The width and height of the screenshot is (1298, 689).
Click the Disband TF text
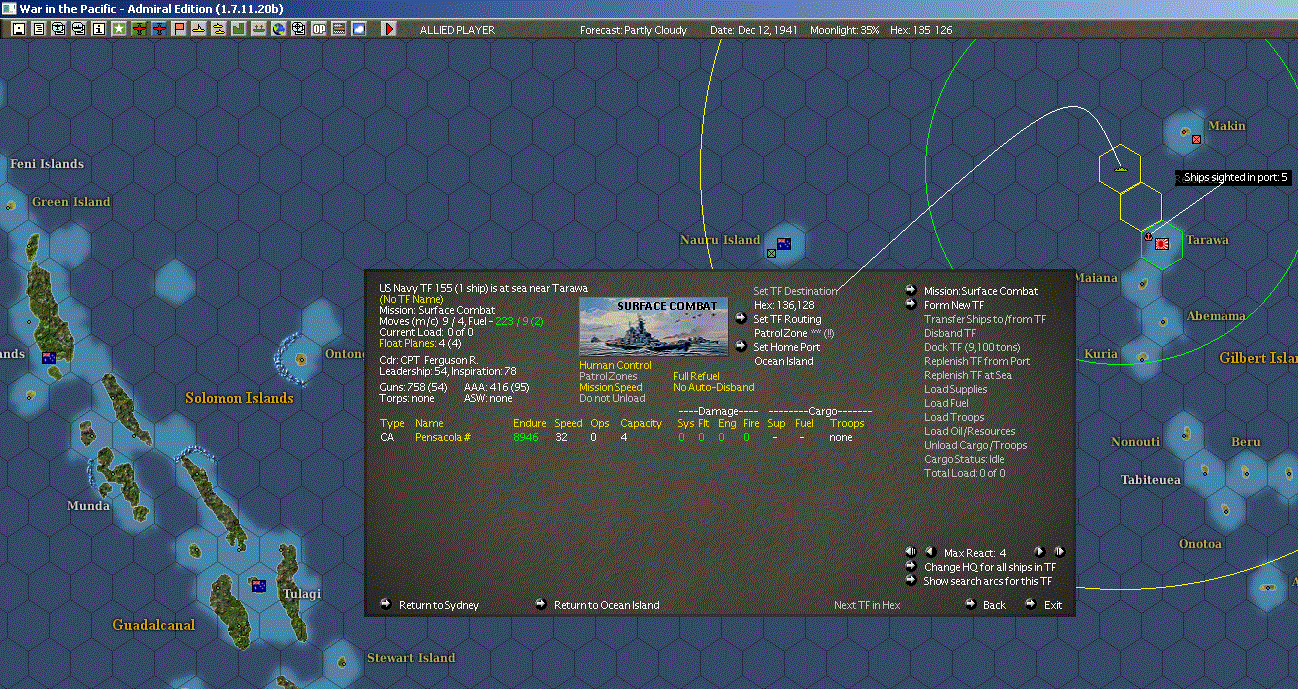[x=950, y=333]
